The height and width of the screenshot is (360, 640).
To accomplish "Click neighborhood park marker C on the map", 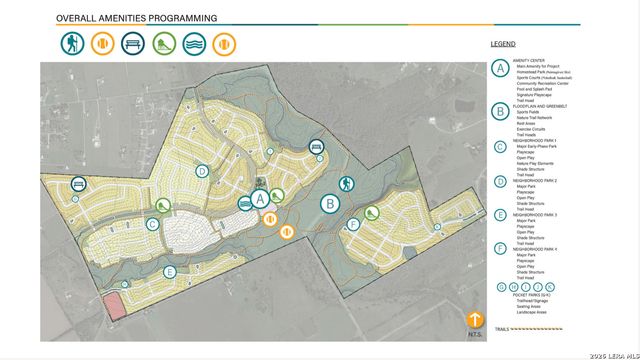I will 153,224.
